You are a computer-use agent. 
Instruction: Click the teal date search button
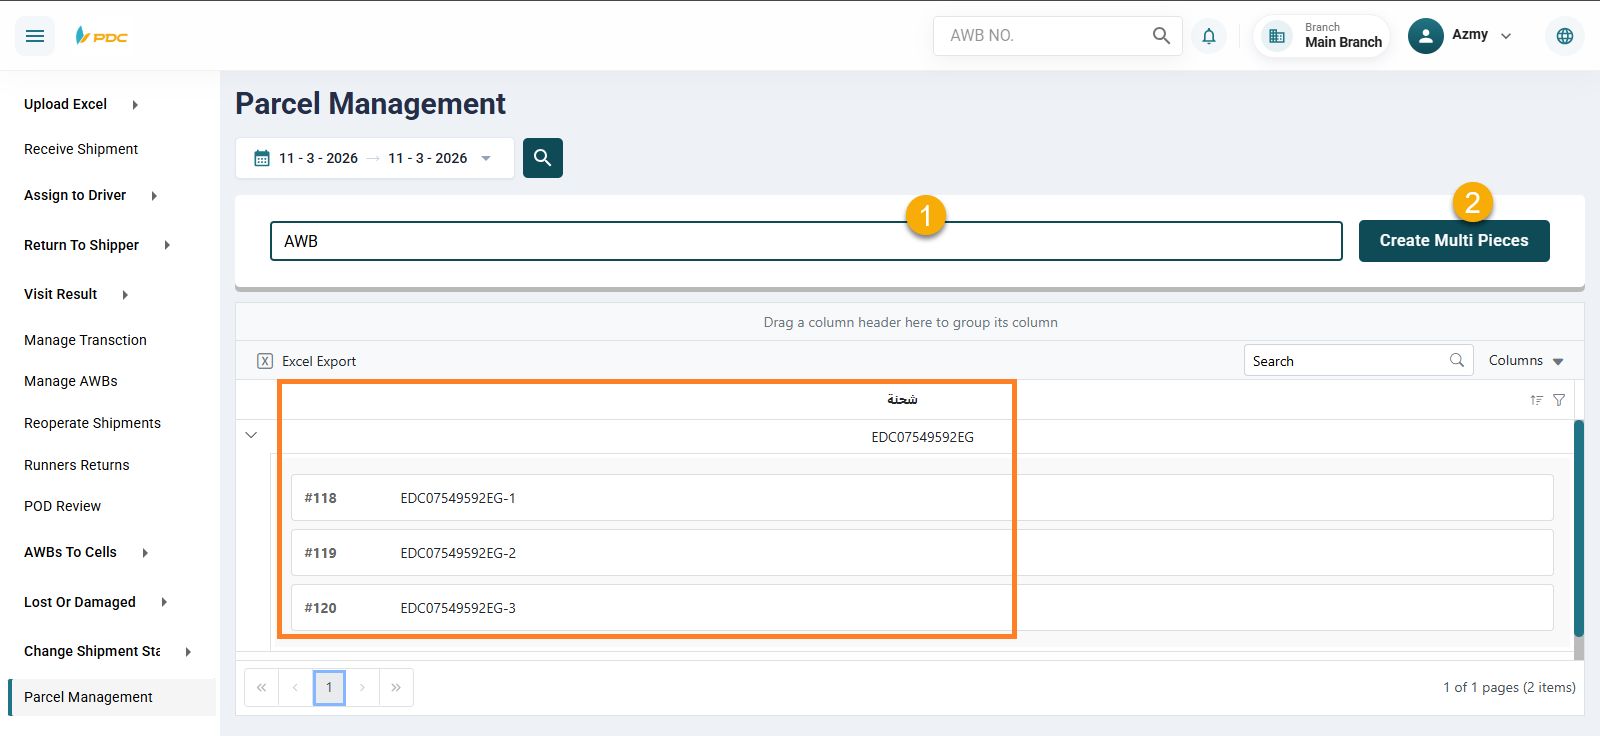pyautogui.click(x=542, y=158)
